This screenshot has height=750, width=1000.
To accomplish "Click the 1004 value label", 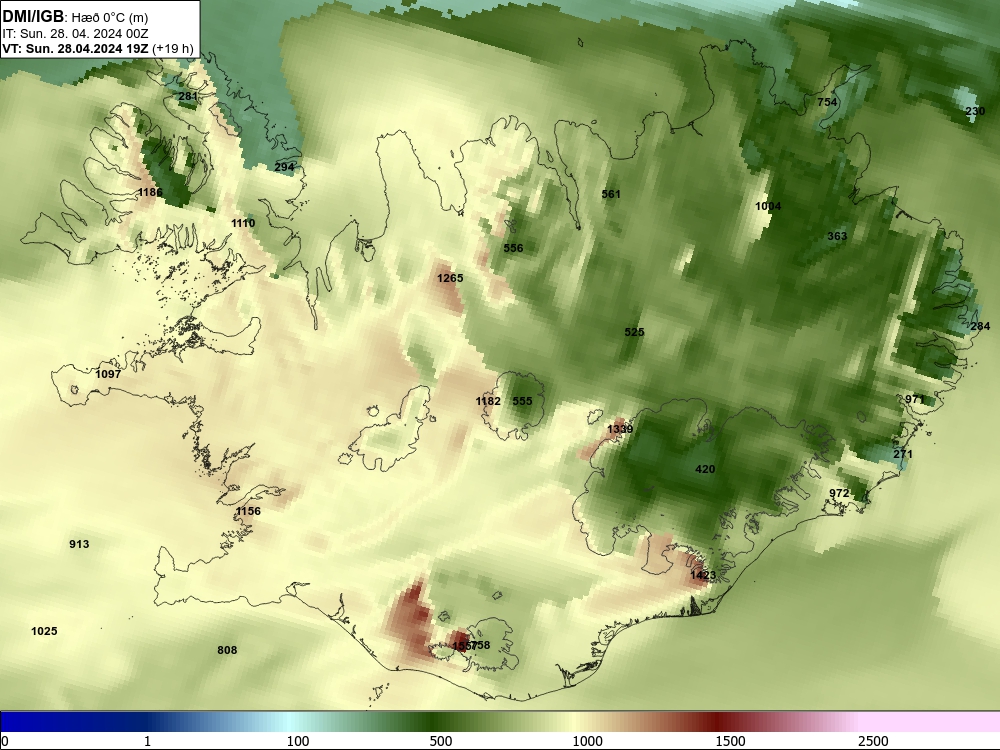I will (x=768, y=206).
